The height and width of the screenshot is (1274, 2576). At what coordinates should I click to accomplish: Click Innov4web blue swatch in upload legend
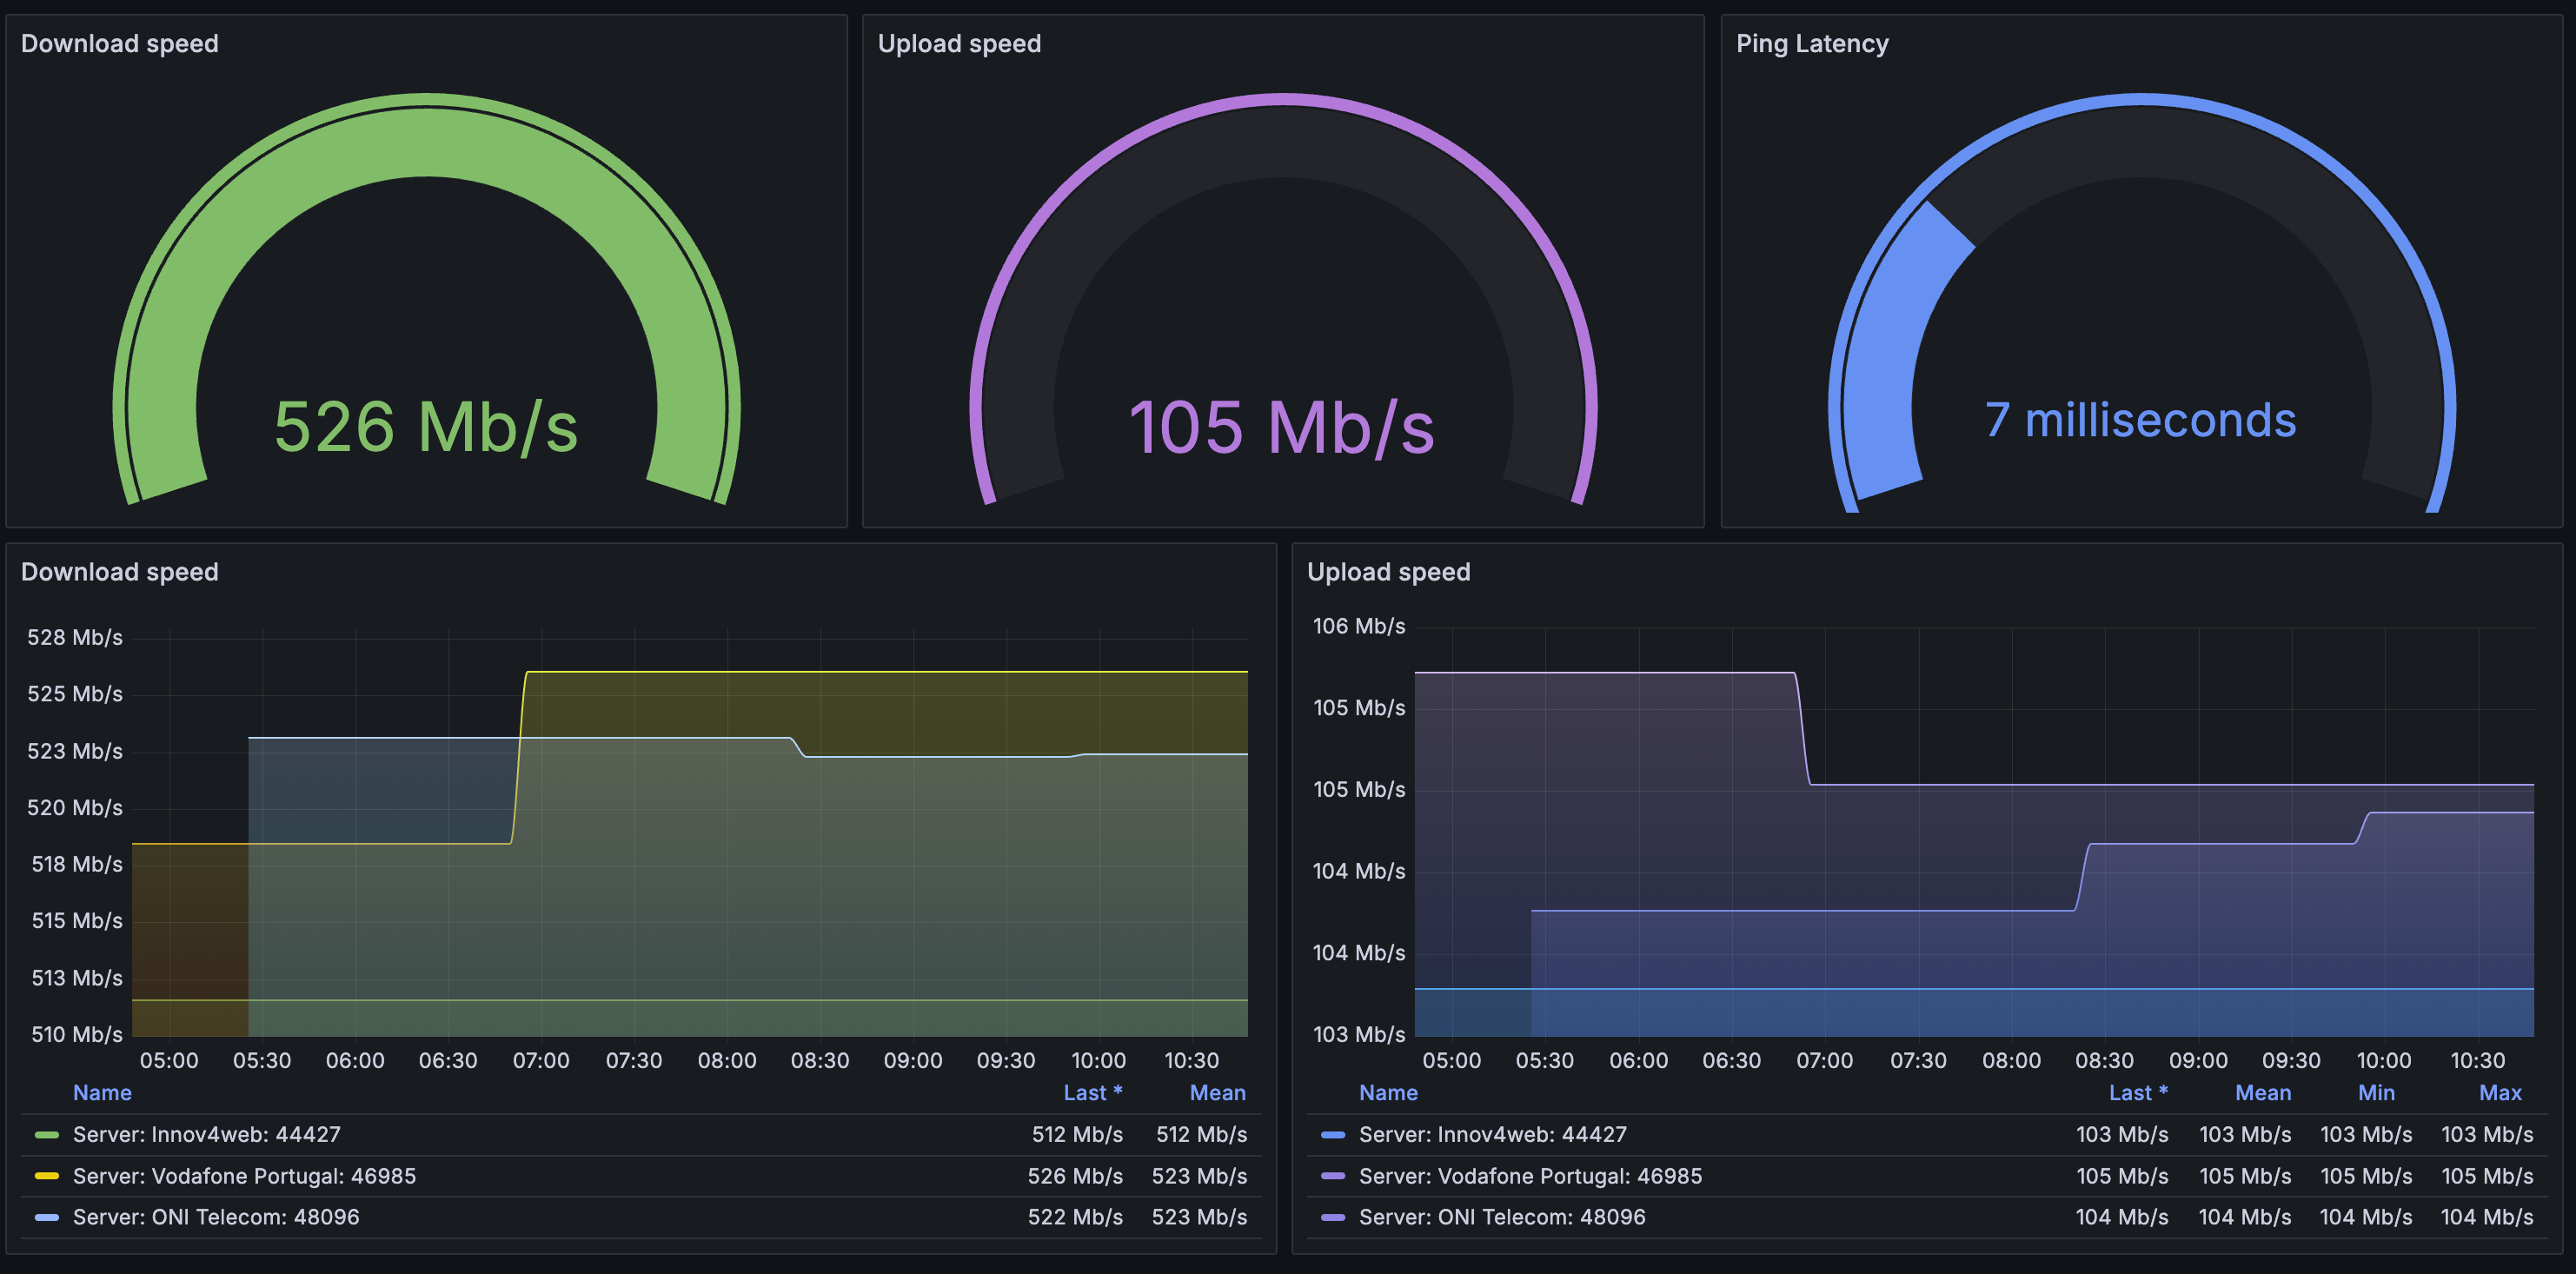coord(1332,1135)
